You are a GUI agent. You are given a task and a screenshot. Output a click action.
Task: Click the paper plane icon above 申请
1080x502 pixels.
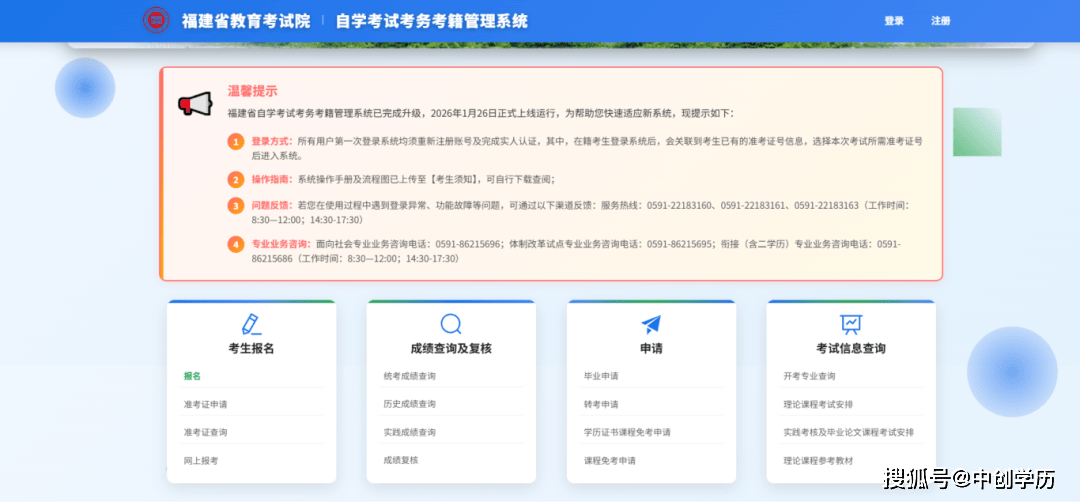[x=651, y=324]
